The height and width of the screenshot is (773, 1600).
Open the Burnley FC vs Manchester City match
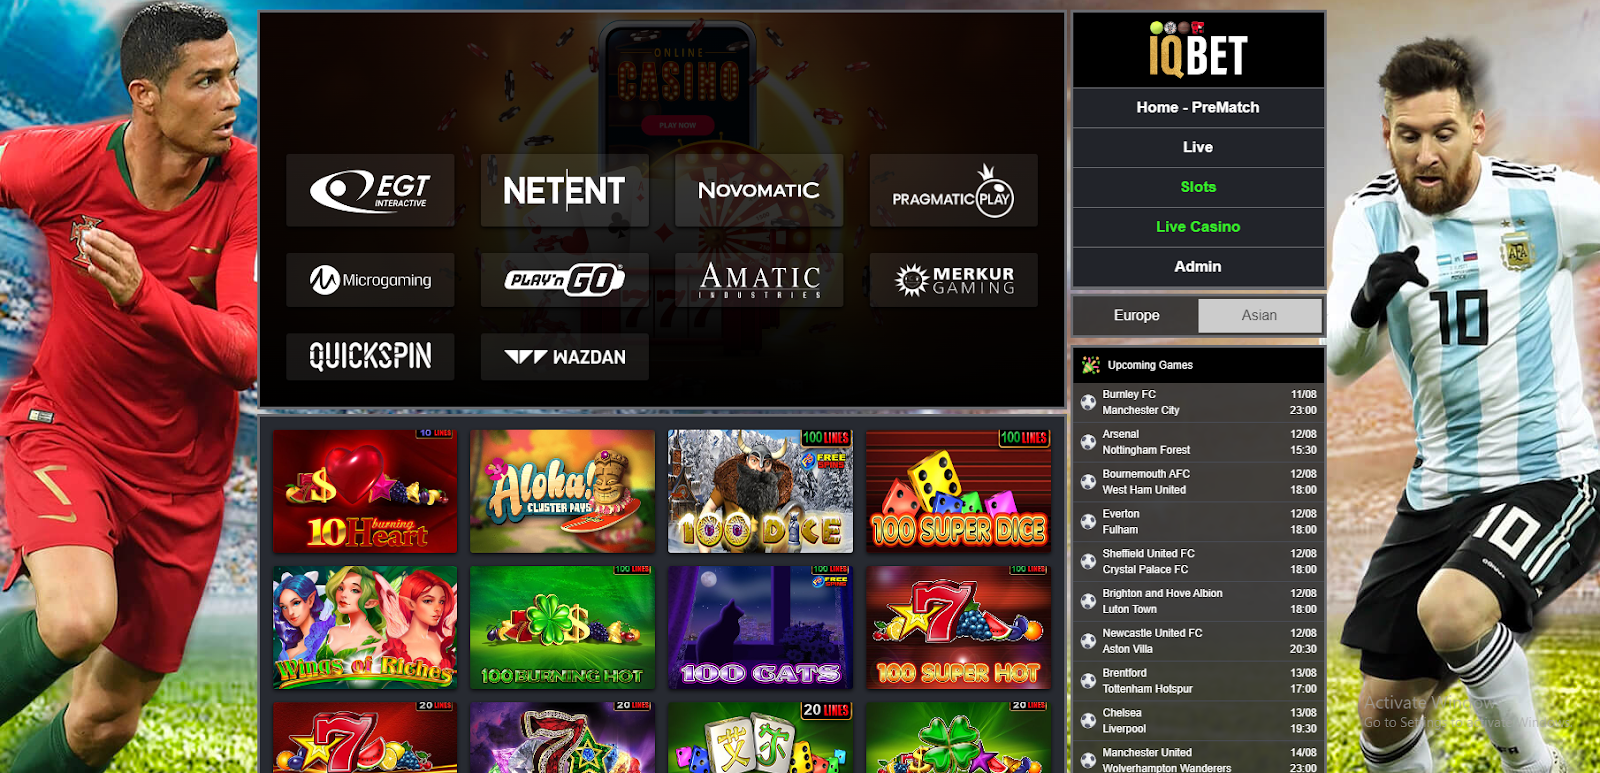point(1198,402)
